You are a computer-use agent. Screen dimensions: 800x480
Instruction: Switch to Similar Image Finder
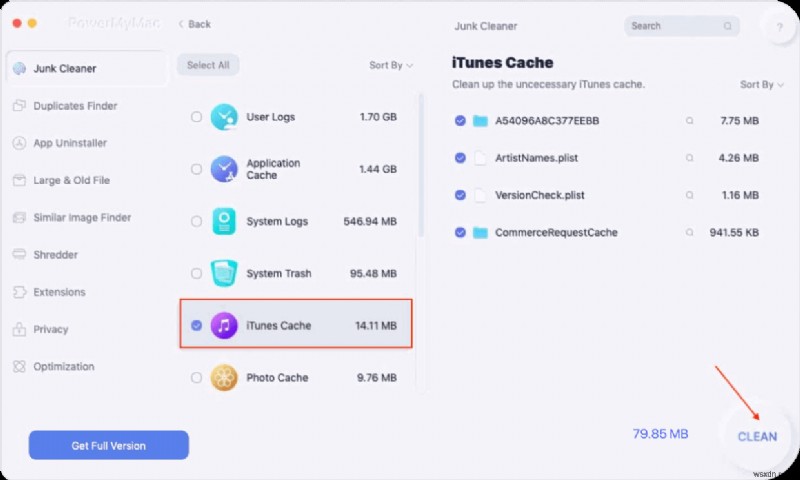pos(82,217)
